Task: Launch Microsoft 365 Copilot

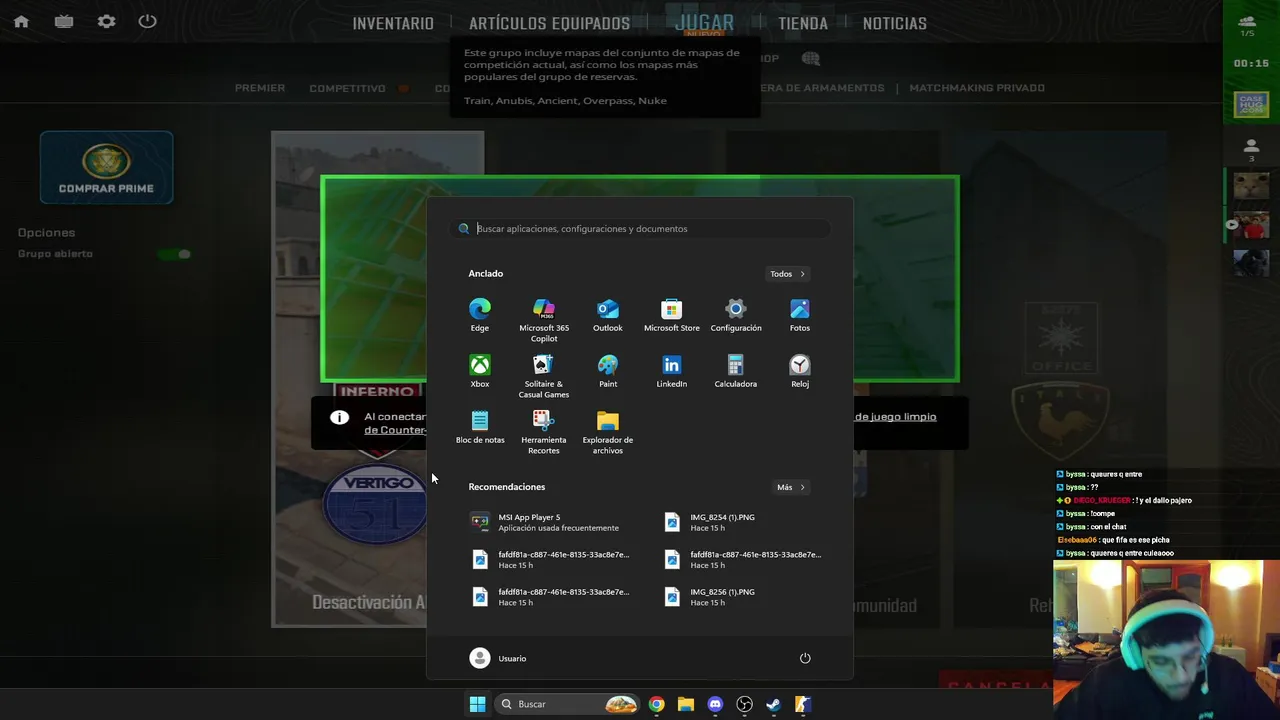Action: coord(544,320)
